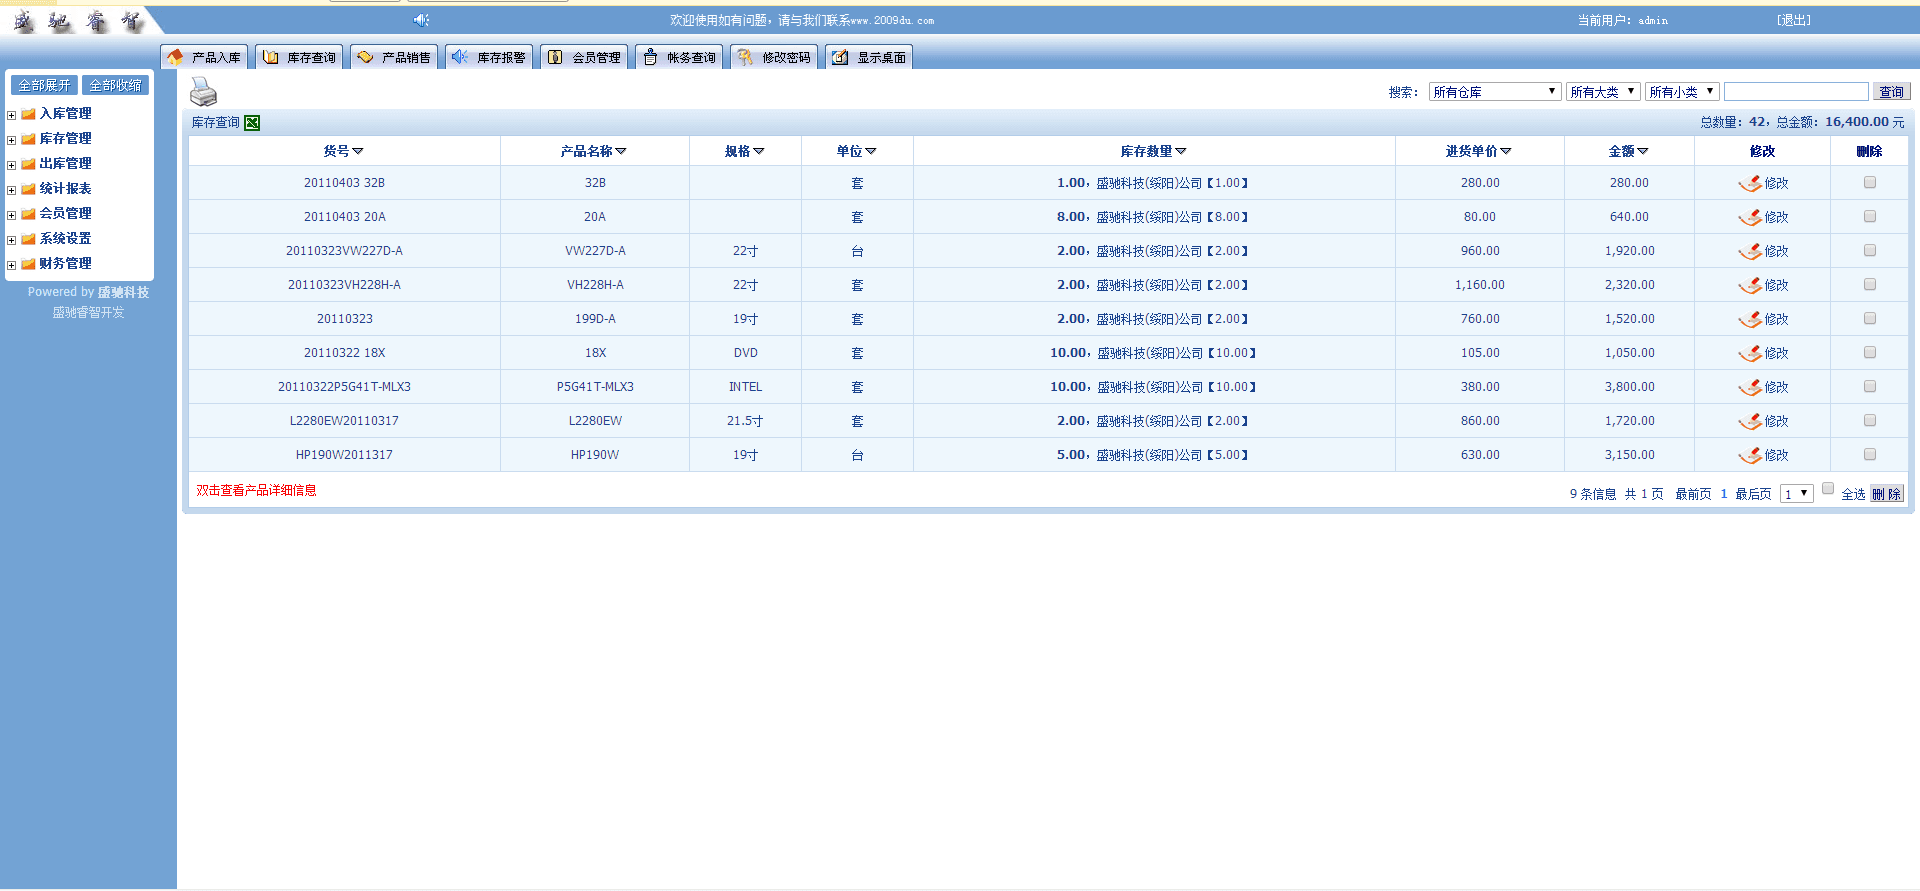The height and width of the screenshot is (891, 1920).
Task: Click the speaker icon in the top bar
Action: (x=421, y=20)
